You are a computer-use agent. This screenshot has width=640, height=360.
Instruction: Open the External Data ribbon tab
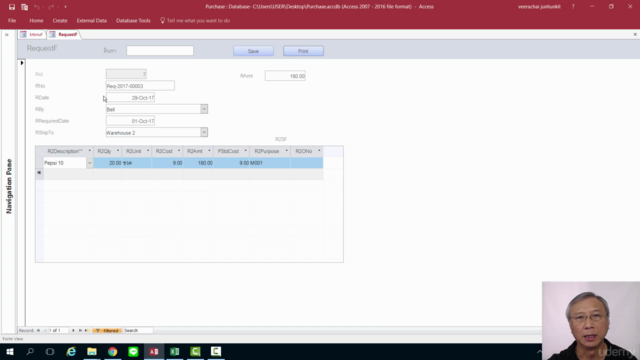(x=92, y=20)
